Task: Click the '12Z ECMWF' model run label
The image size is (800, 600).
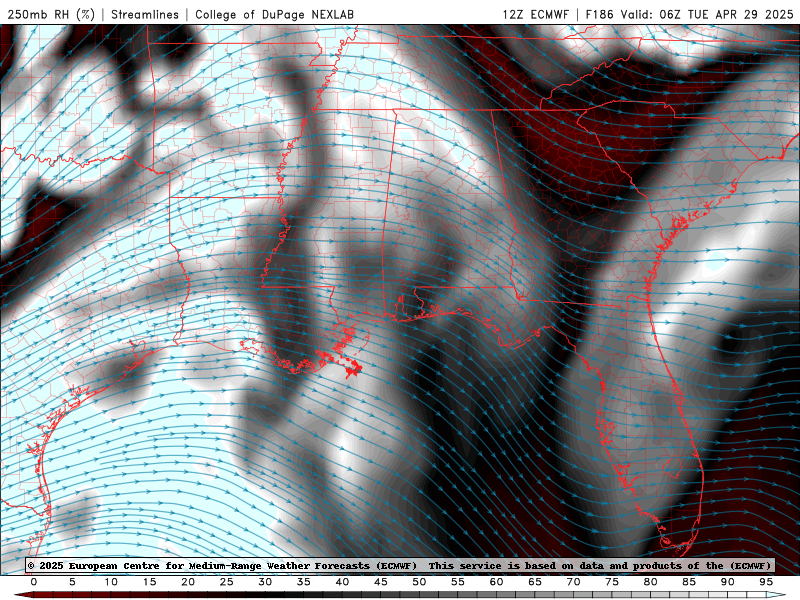Action: (x=535, y=14)
